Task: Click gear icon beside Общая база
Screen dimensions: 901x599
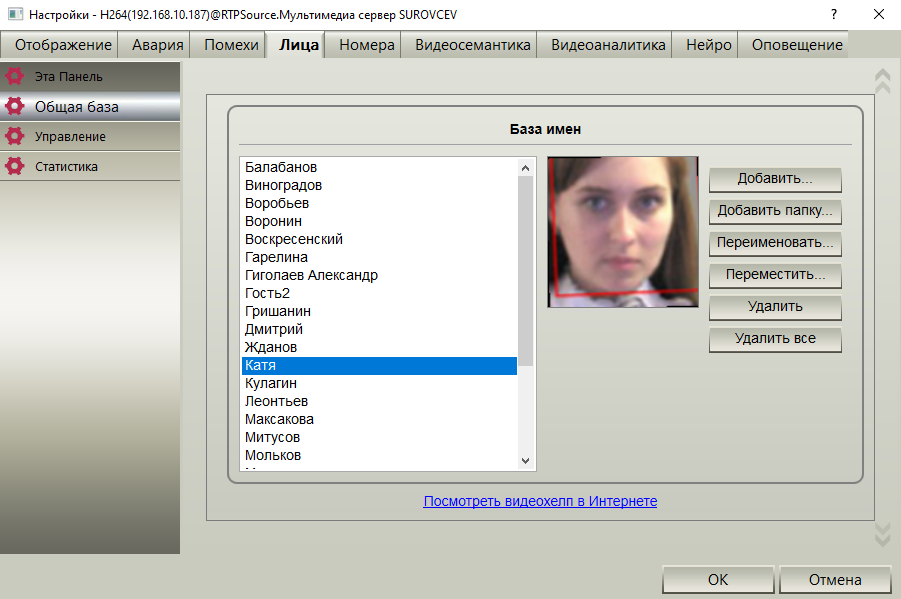Action: click(x=14, y=106)
